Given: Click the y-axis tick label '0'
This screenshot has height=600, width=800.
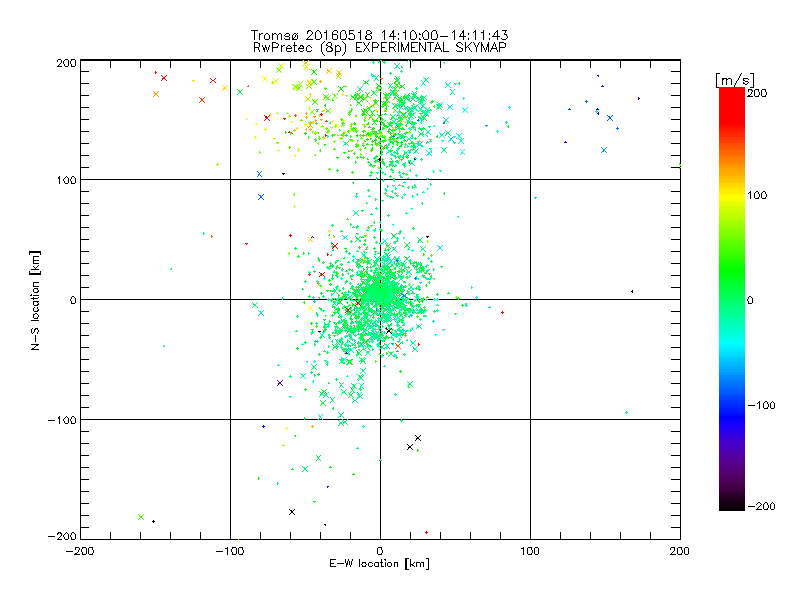Looking at the screenshot, I should coord(73,300).
